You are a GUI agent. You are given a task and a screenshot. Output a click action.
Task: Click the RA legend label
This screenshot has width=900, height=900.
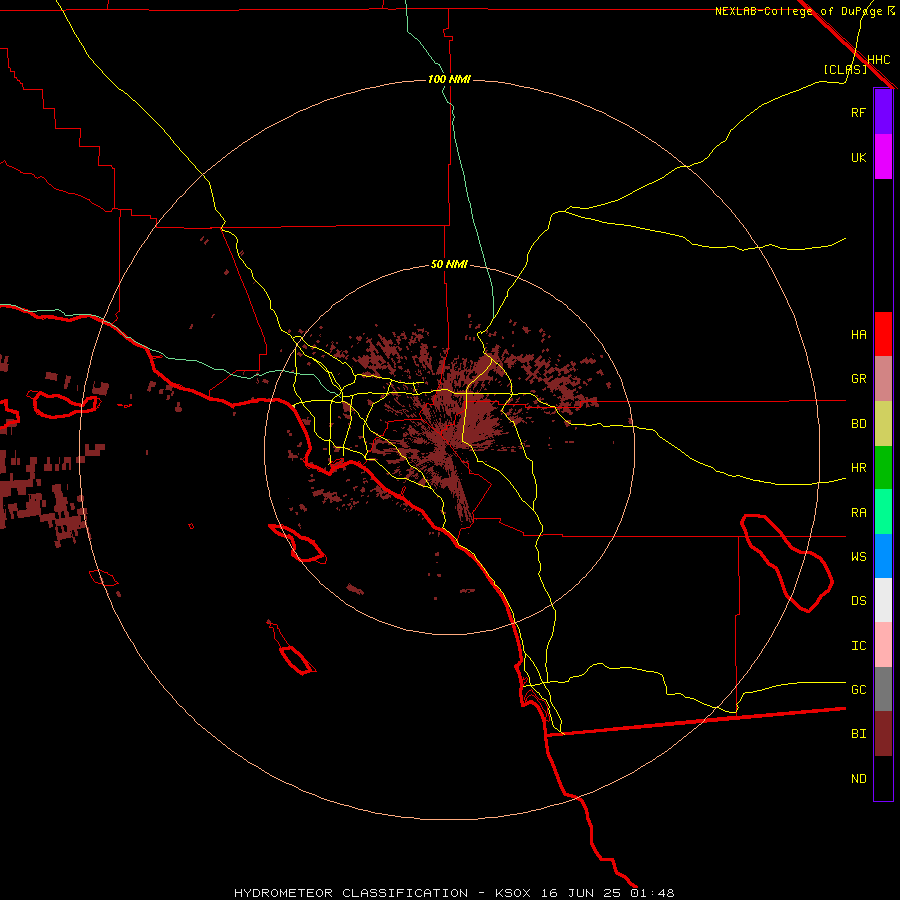pyautogui.click(x=858, y=513)
